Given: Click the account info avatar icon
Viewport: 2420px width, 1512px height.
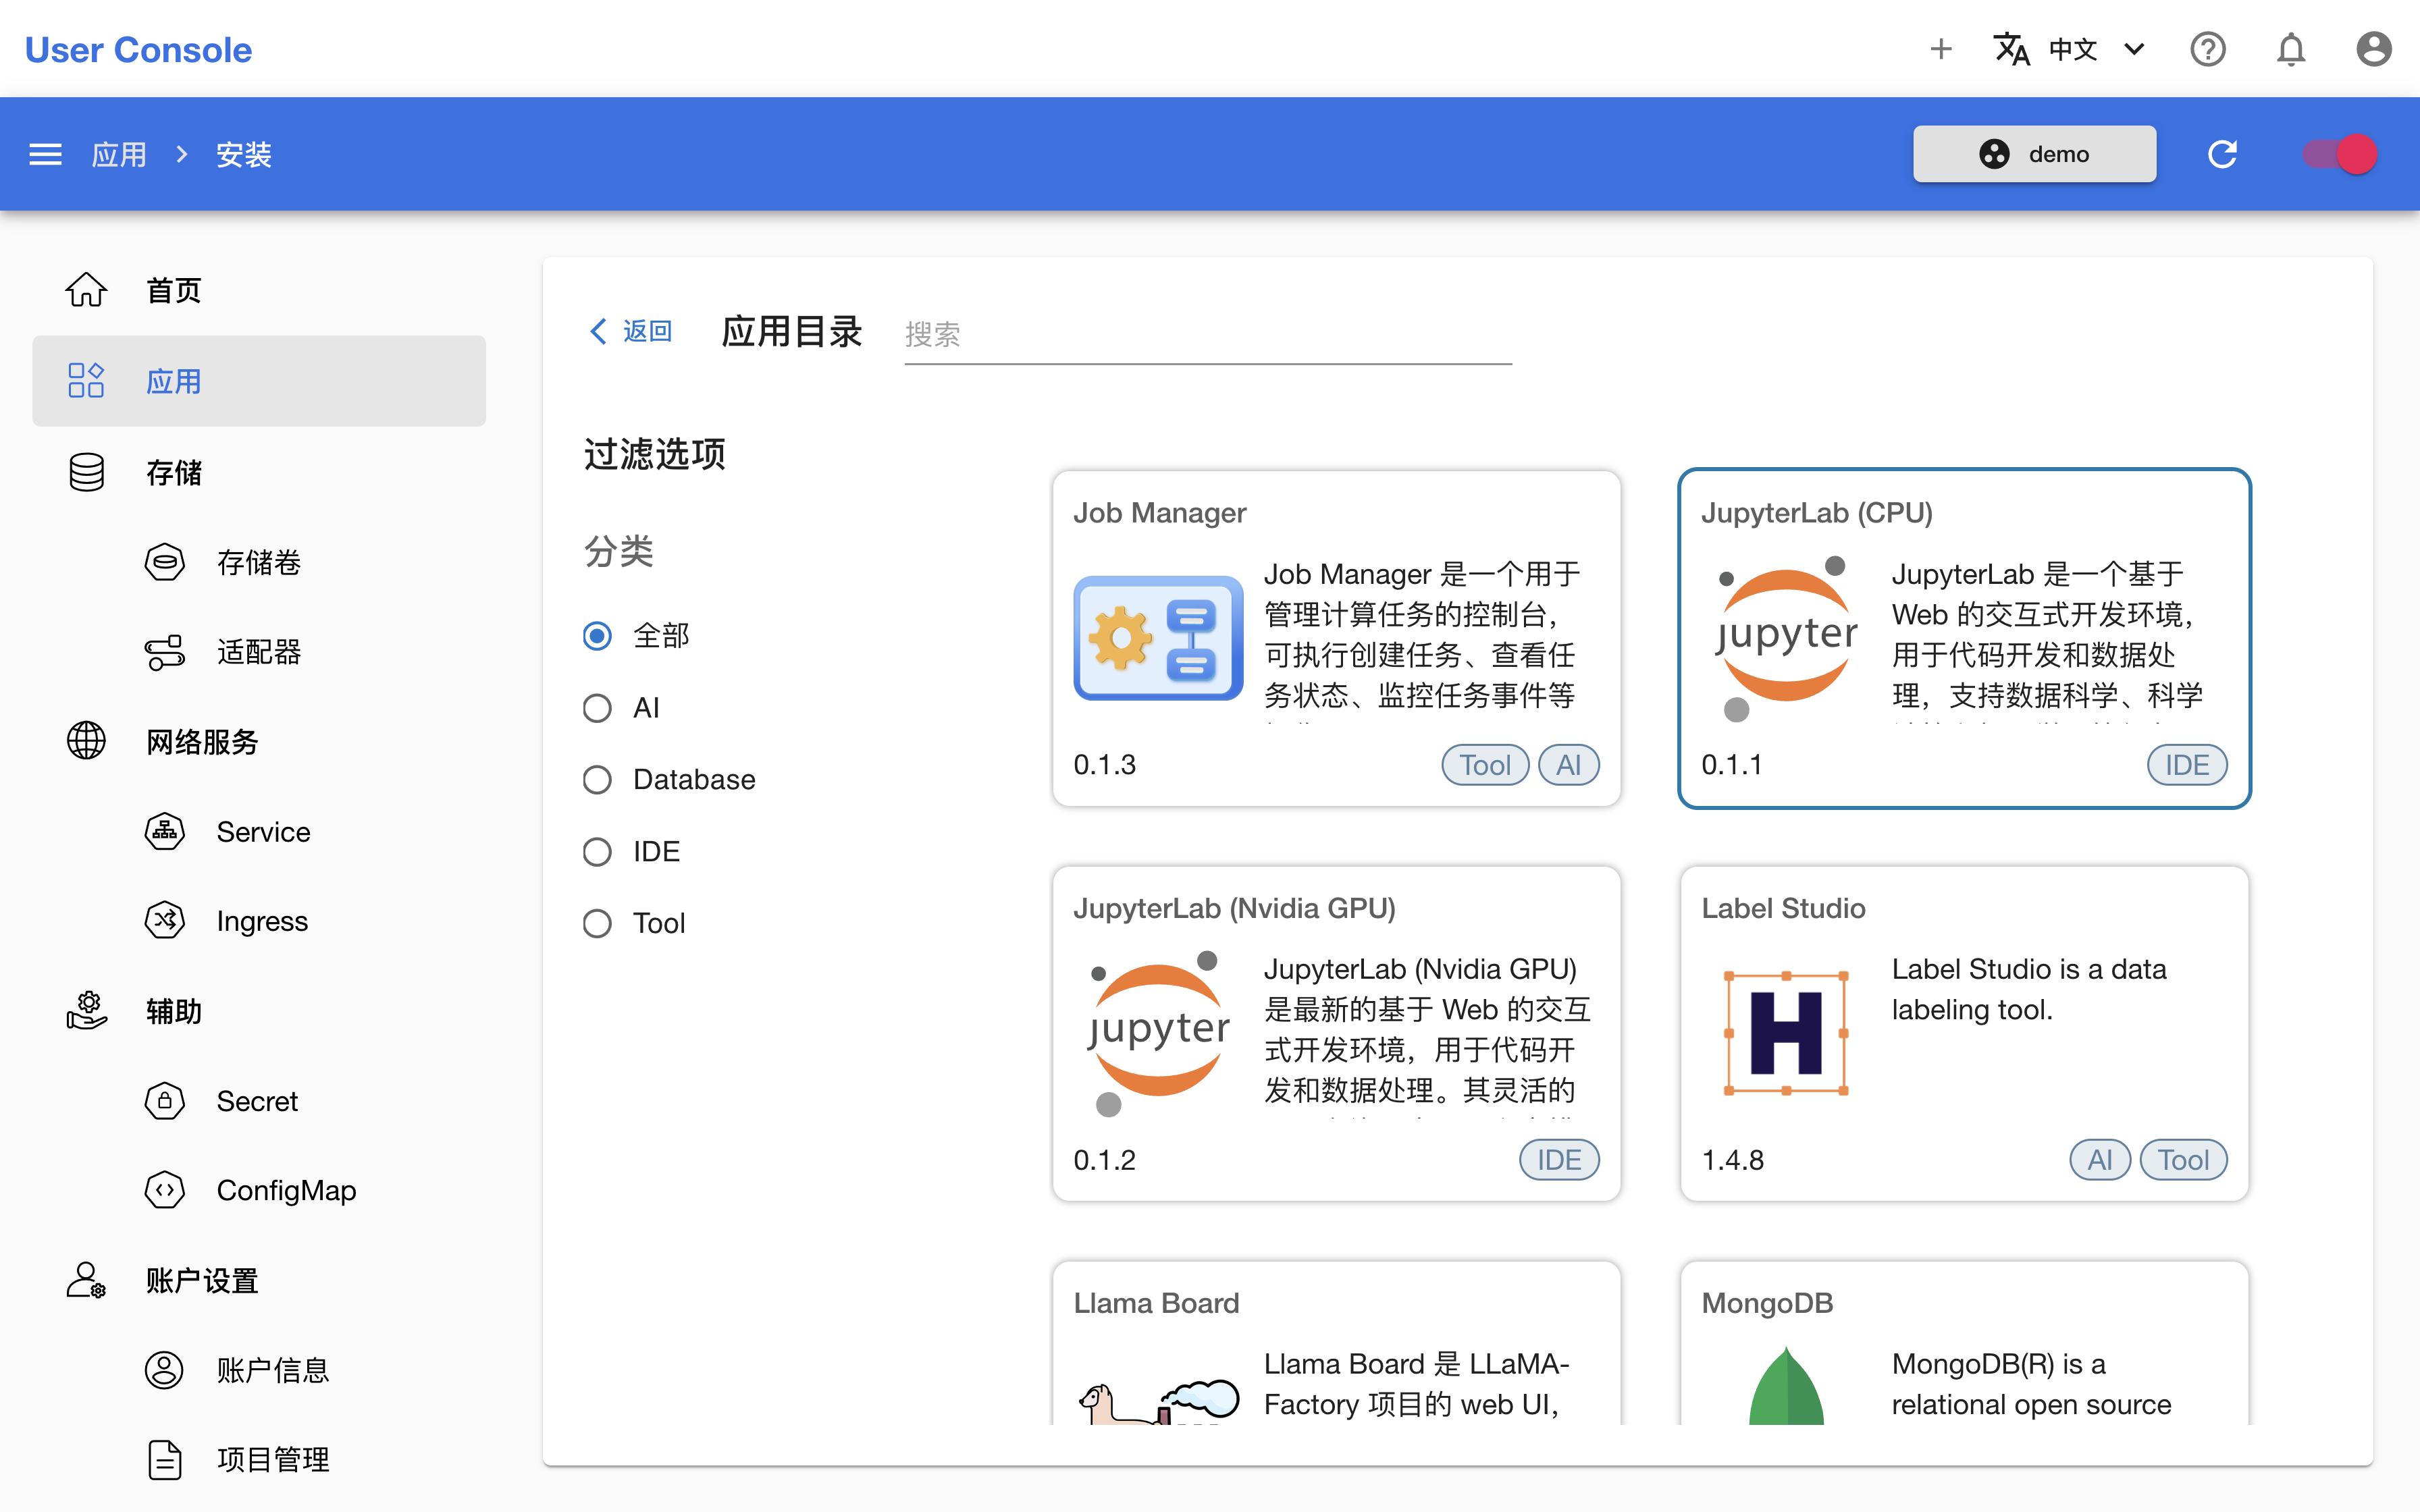Looking at the screenshot, I should 165,1370.
